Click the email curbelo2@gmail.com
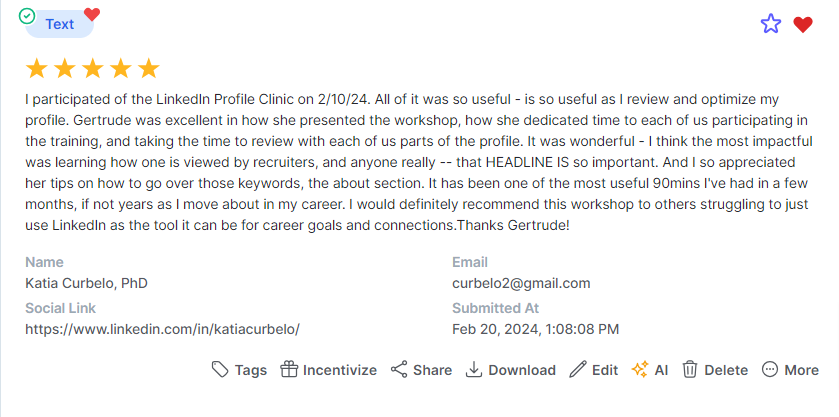This screenshot has width=839, height=417. [x=521, y=283]
